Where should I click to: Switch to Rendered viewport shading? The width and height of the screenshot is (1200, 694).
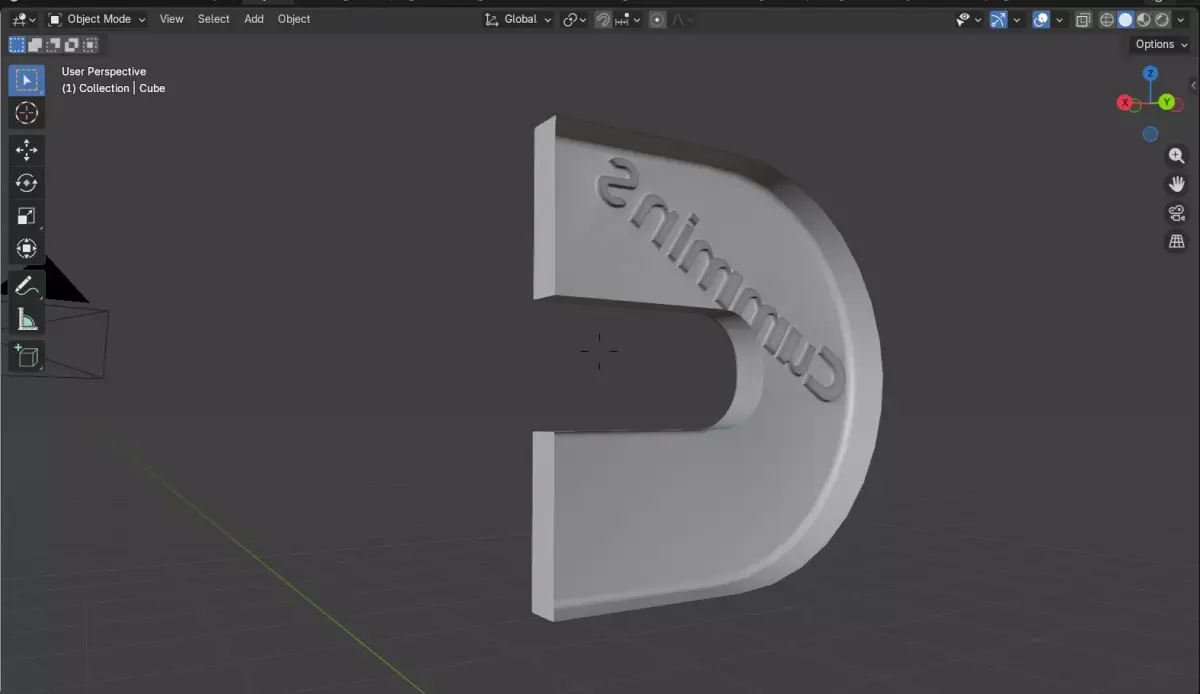pyautogui.click(x=1162, y=19)
